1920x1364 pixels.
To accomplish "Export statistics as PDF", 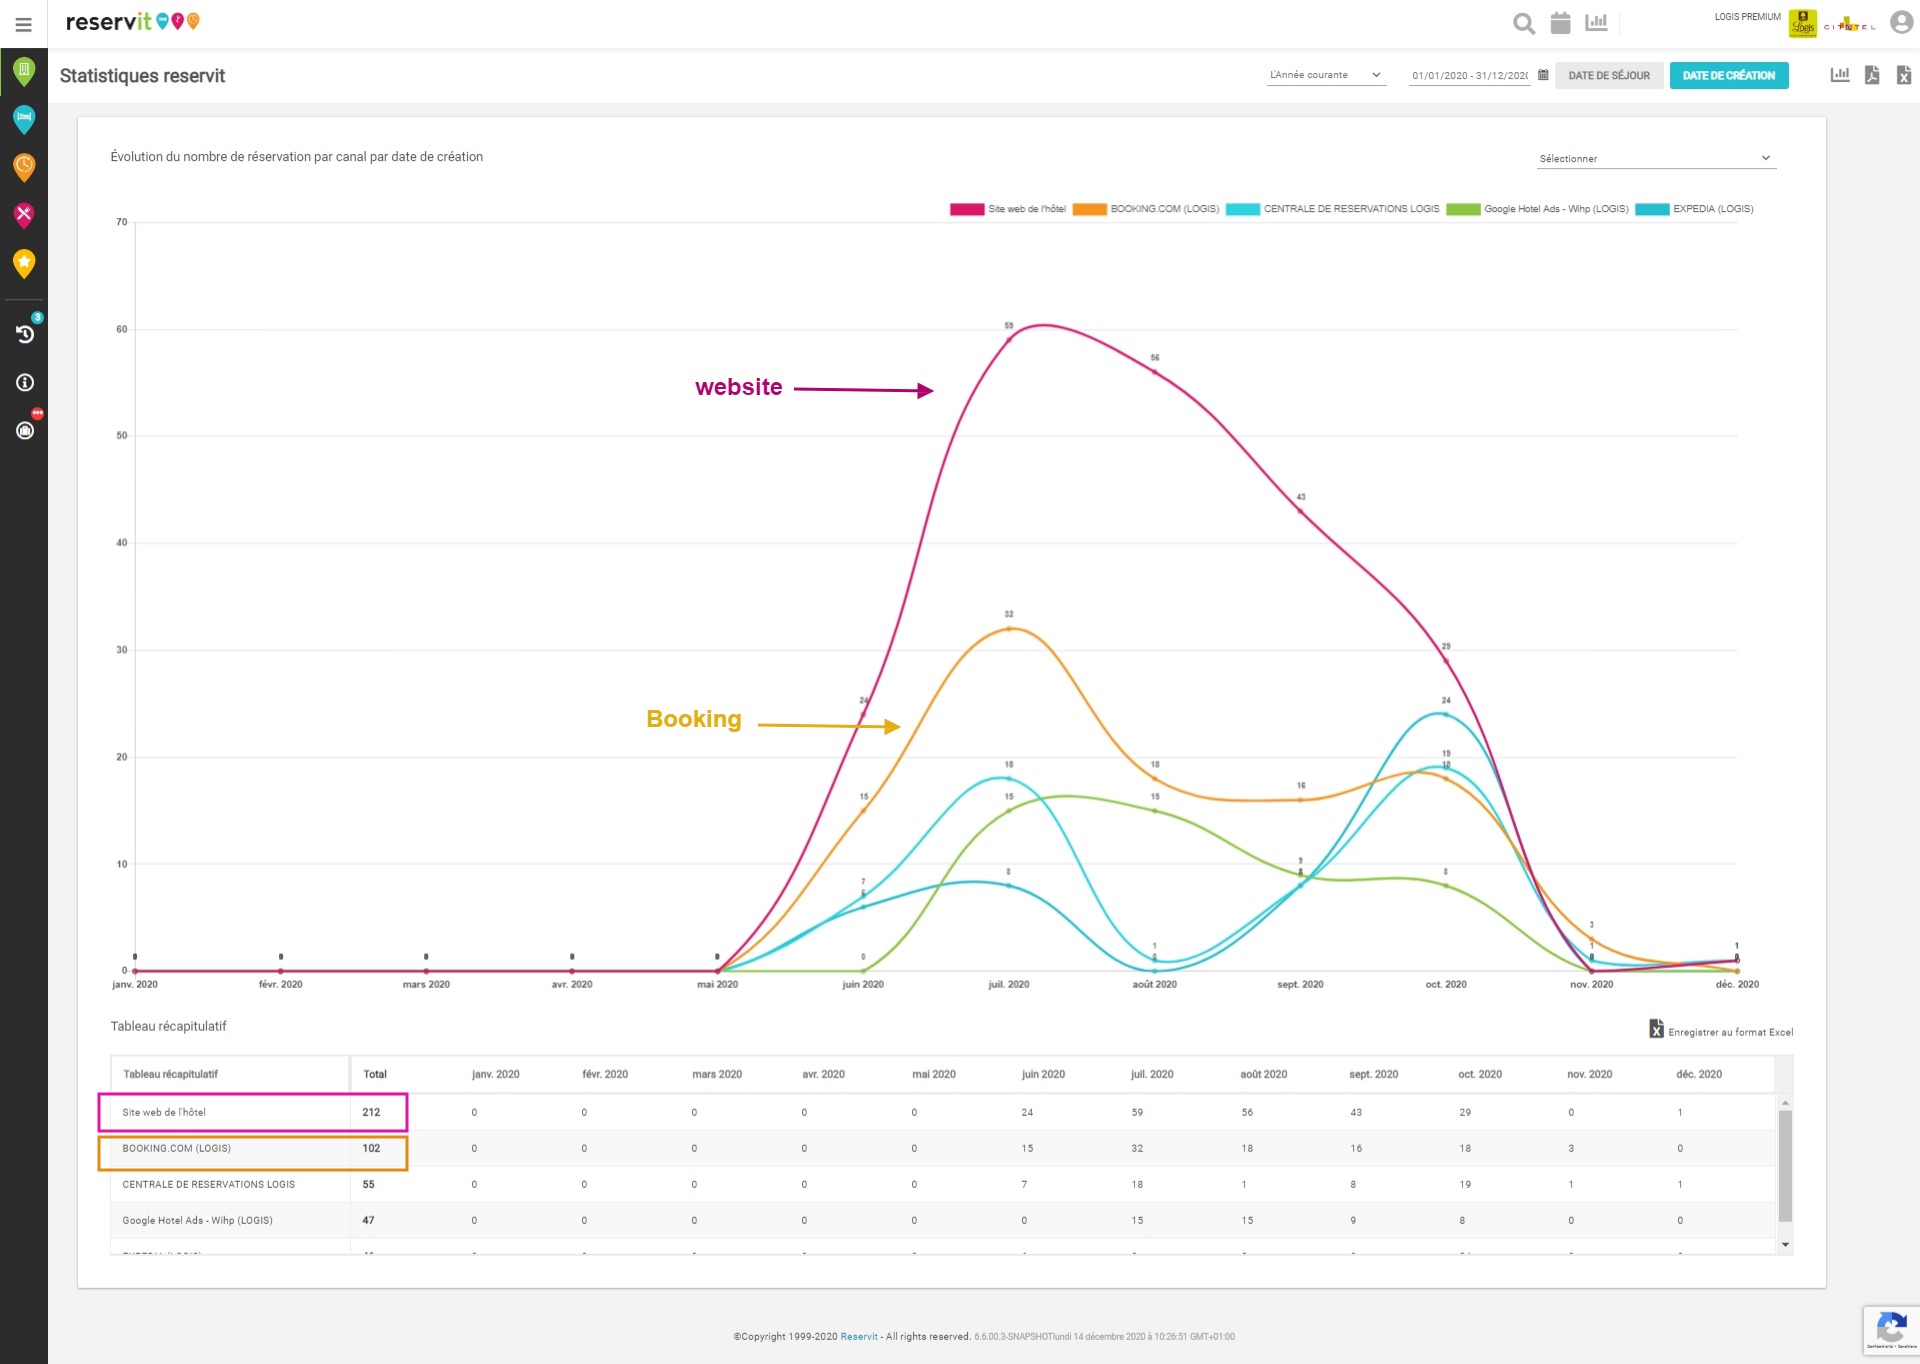I will 1872,75.
